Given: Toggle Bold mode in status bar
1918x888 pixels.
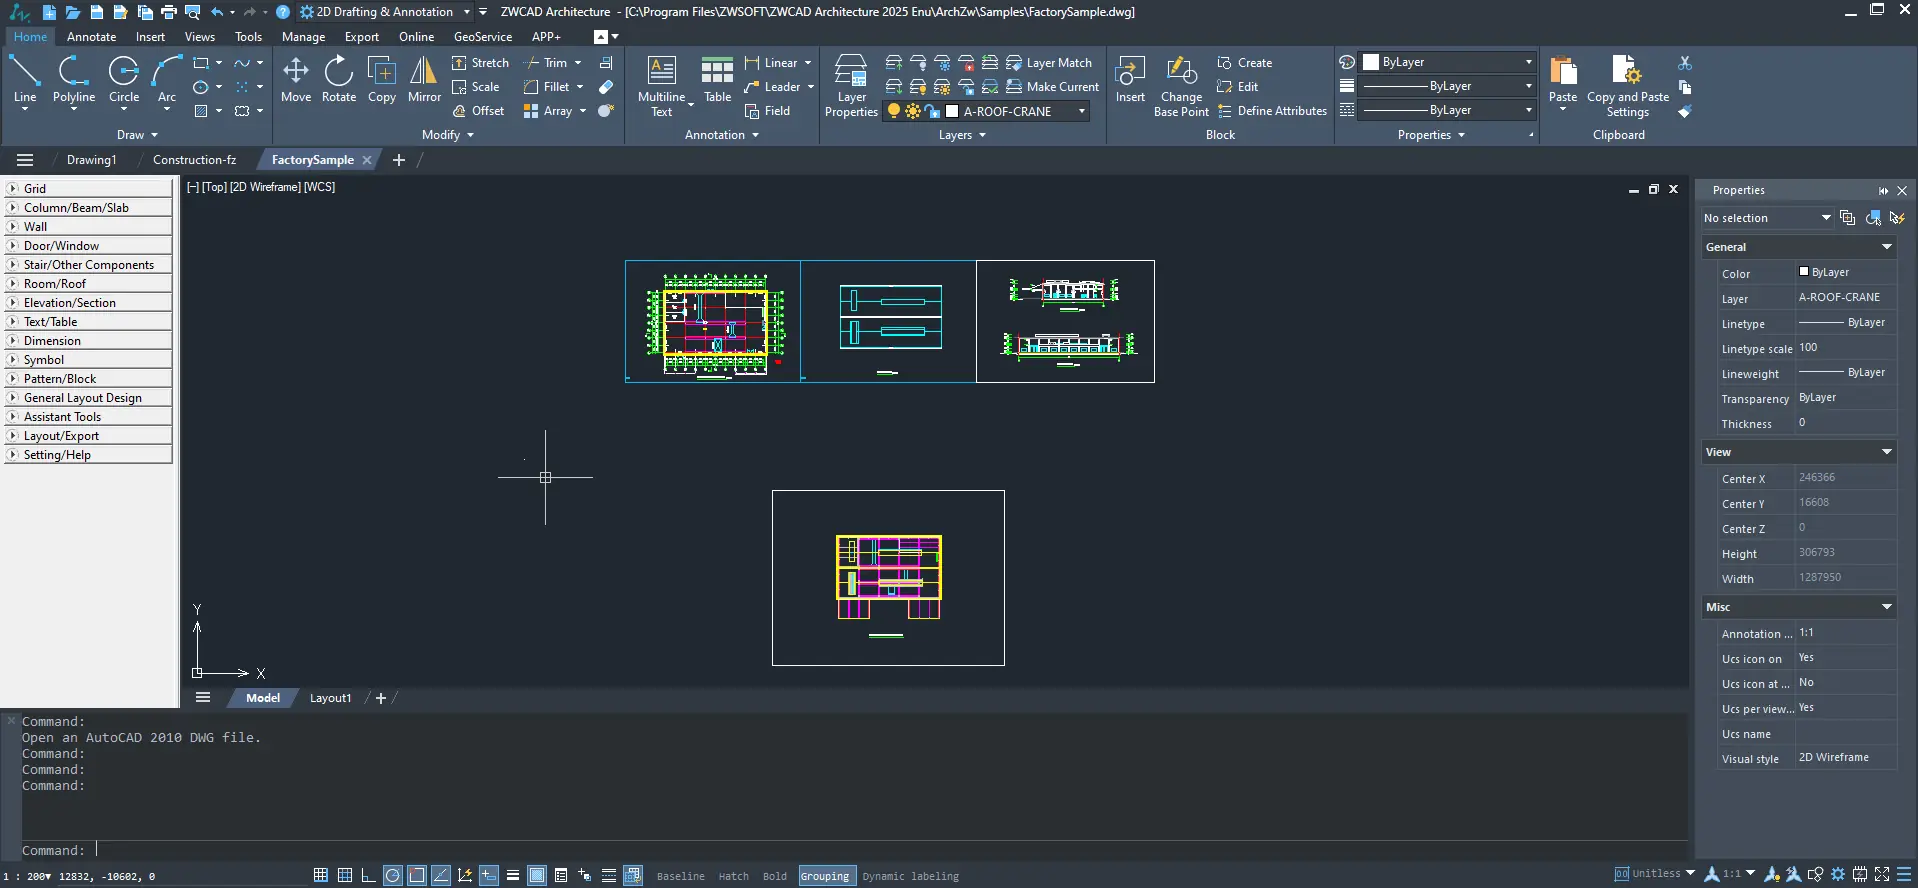Looking at the screenshot, I should pos(775,876).
